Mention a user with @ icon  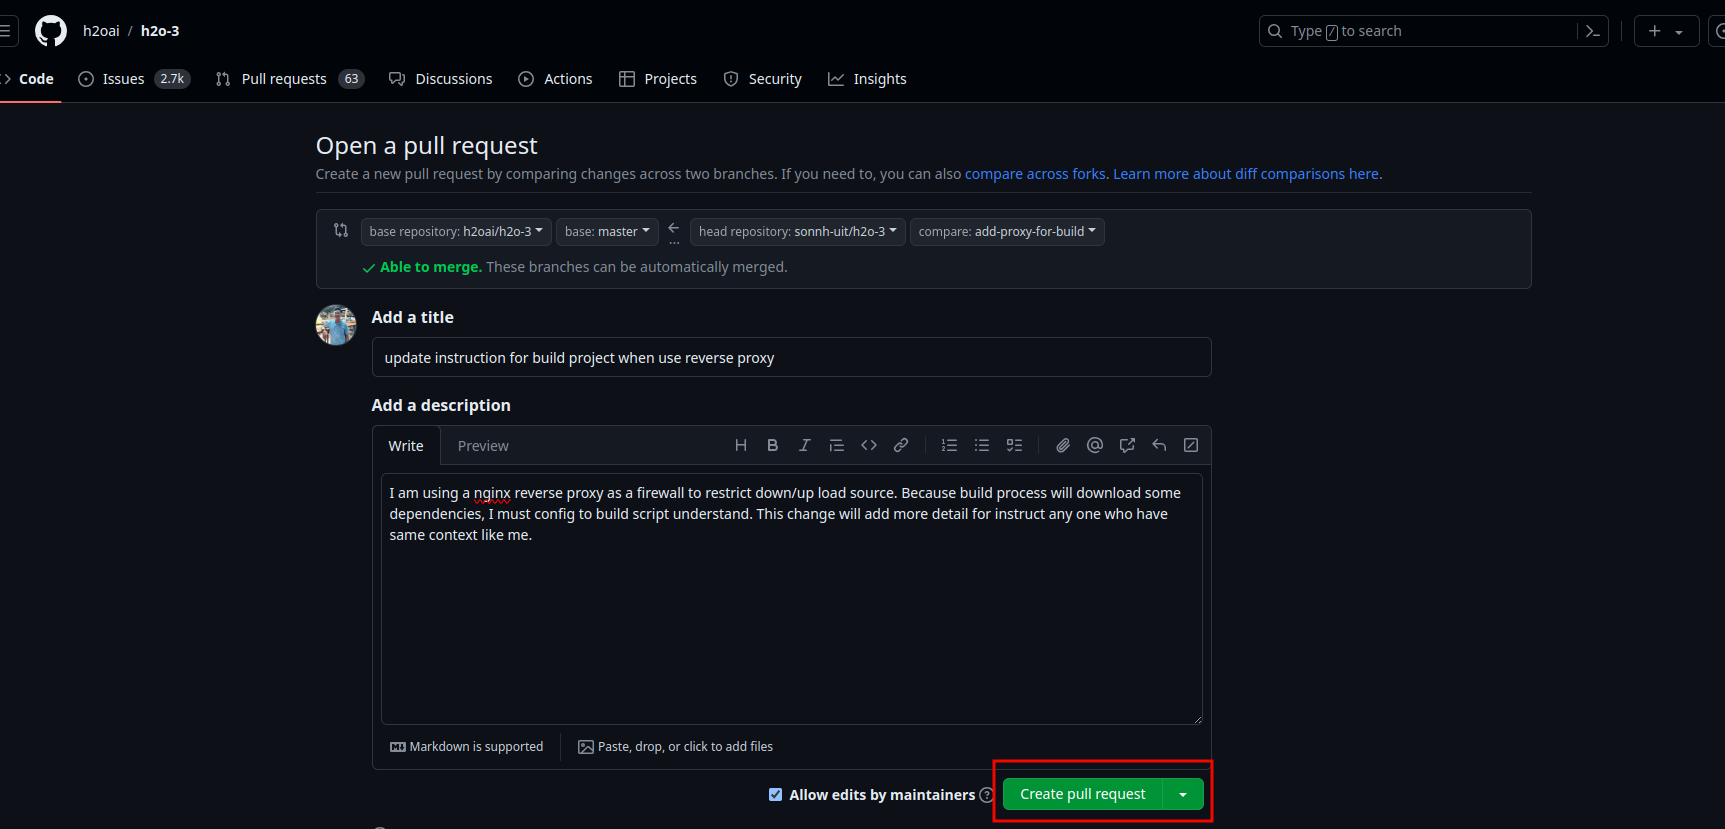[1095, 445]
